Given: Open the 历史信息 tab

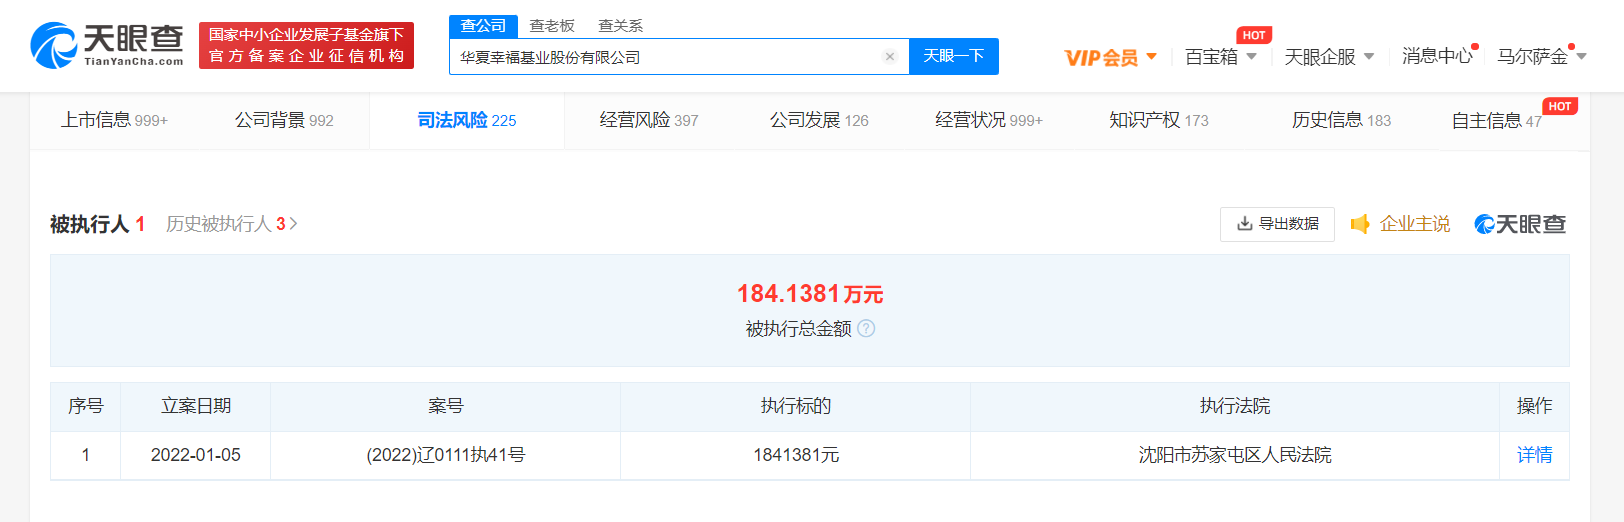Looking at the screenshot, I should pyautogui.click(x=1341, y=120).
